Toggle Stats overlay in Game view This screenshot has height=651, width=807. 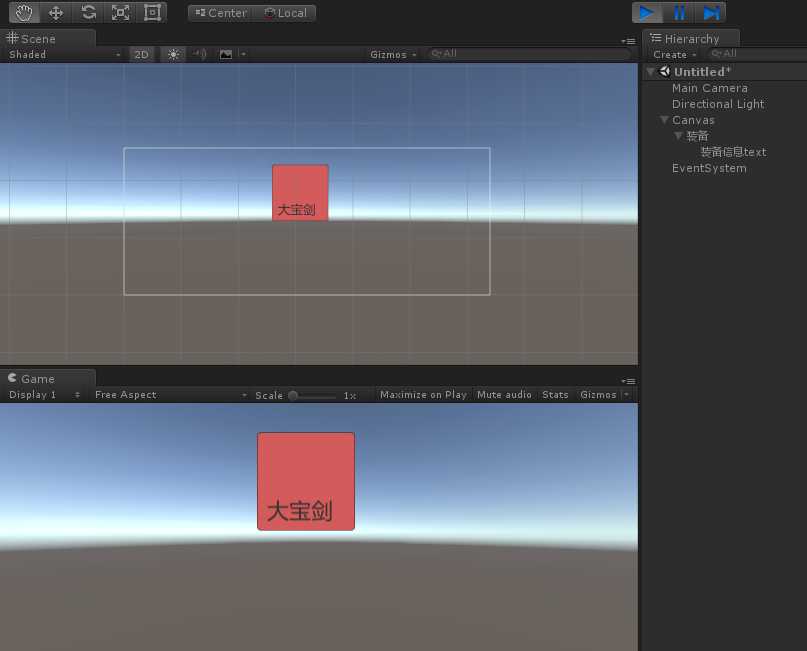[555, 395]
